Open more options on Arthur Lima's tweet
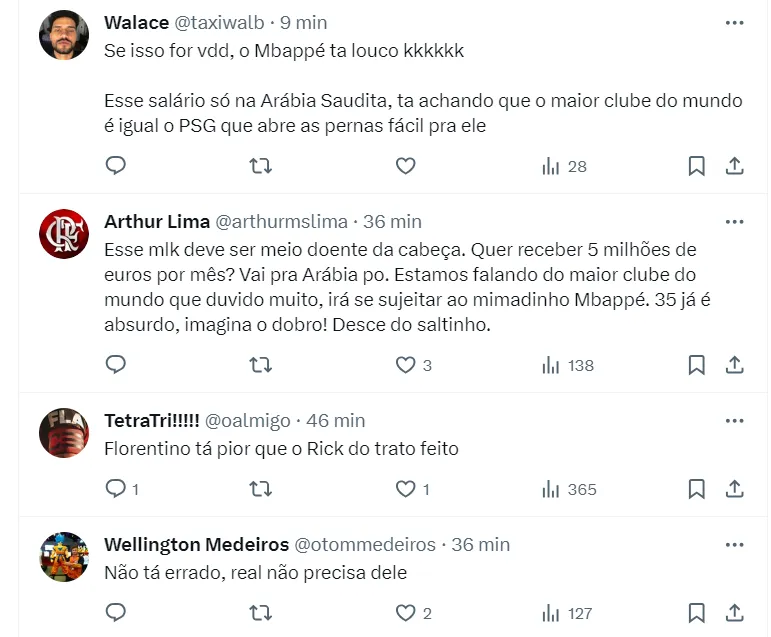Image resolution: width=771 pixels, height=637 pixels. 734,221
